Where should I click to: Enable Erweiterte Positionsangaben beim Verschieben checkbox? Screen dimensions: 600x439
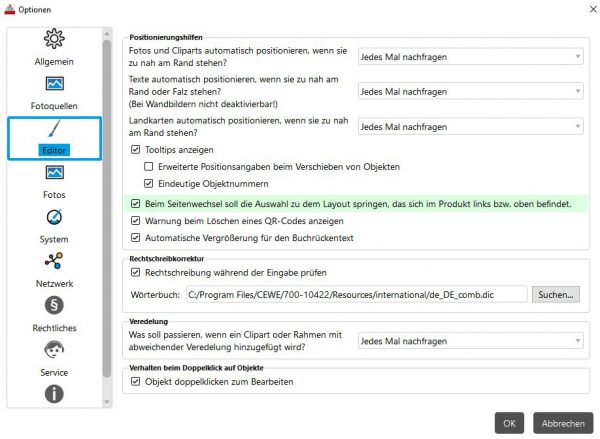pyautogui.click(x=148, y=166)
